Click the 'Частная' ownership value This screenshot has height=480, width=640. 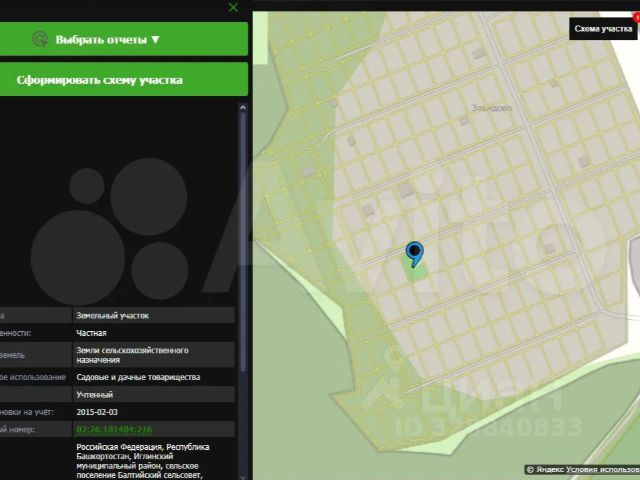click(x=91, y=333)
